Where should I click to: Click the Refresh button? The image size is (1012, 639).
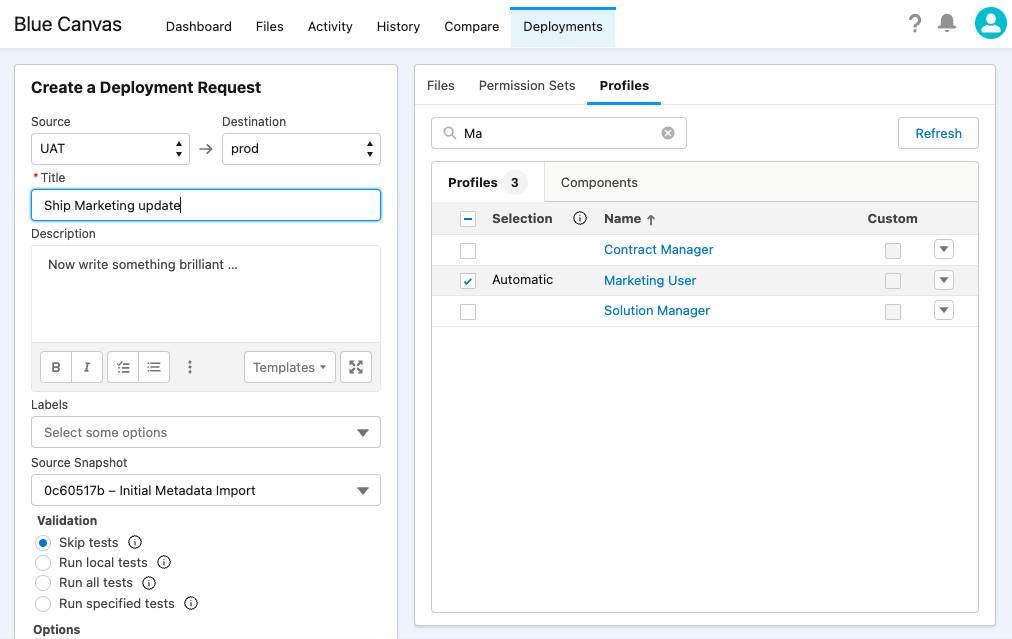pyautogui.click(x=938, y=134)
